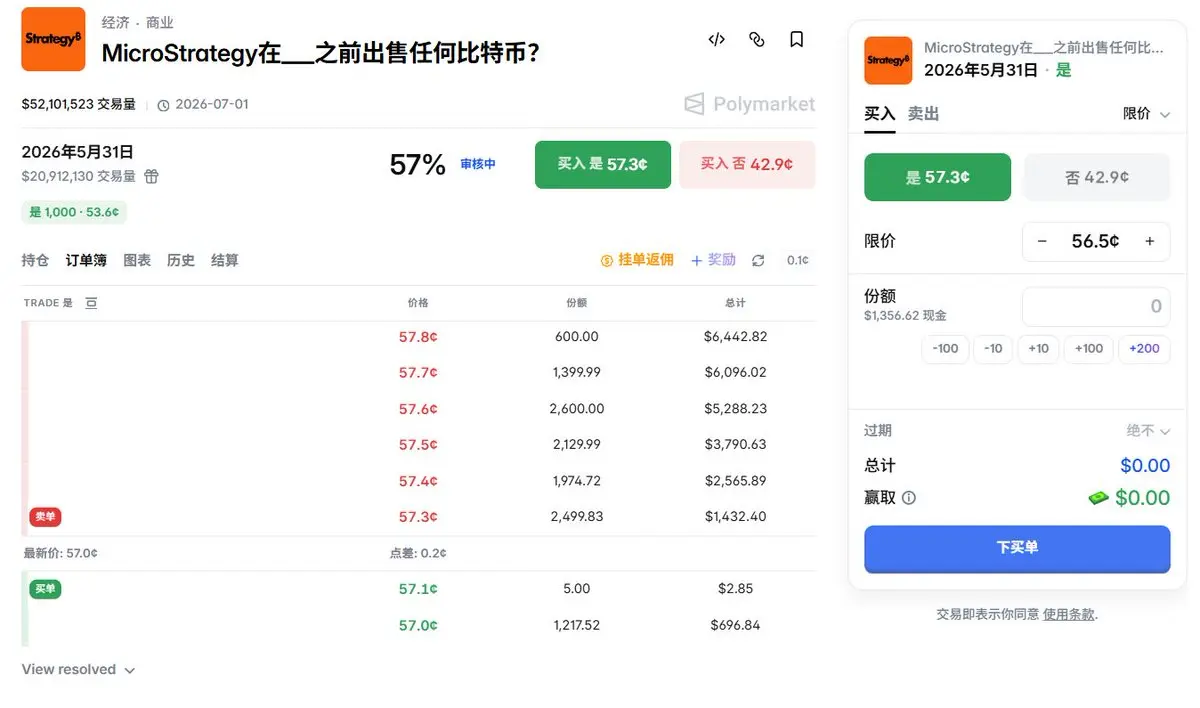
Task: Click the 下买单 submit button
Action: click(x=1017, y=548)
